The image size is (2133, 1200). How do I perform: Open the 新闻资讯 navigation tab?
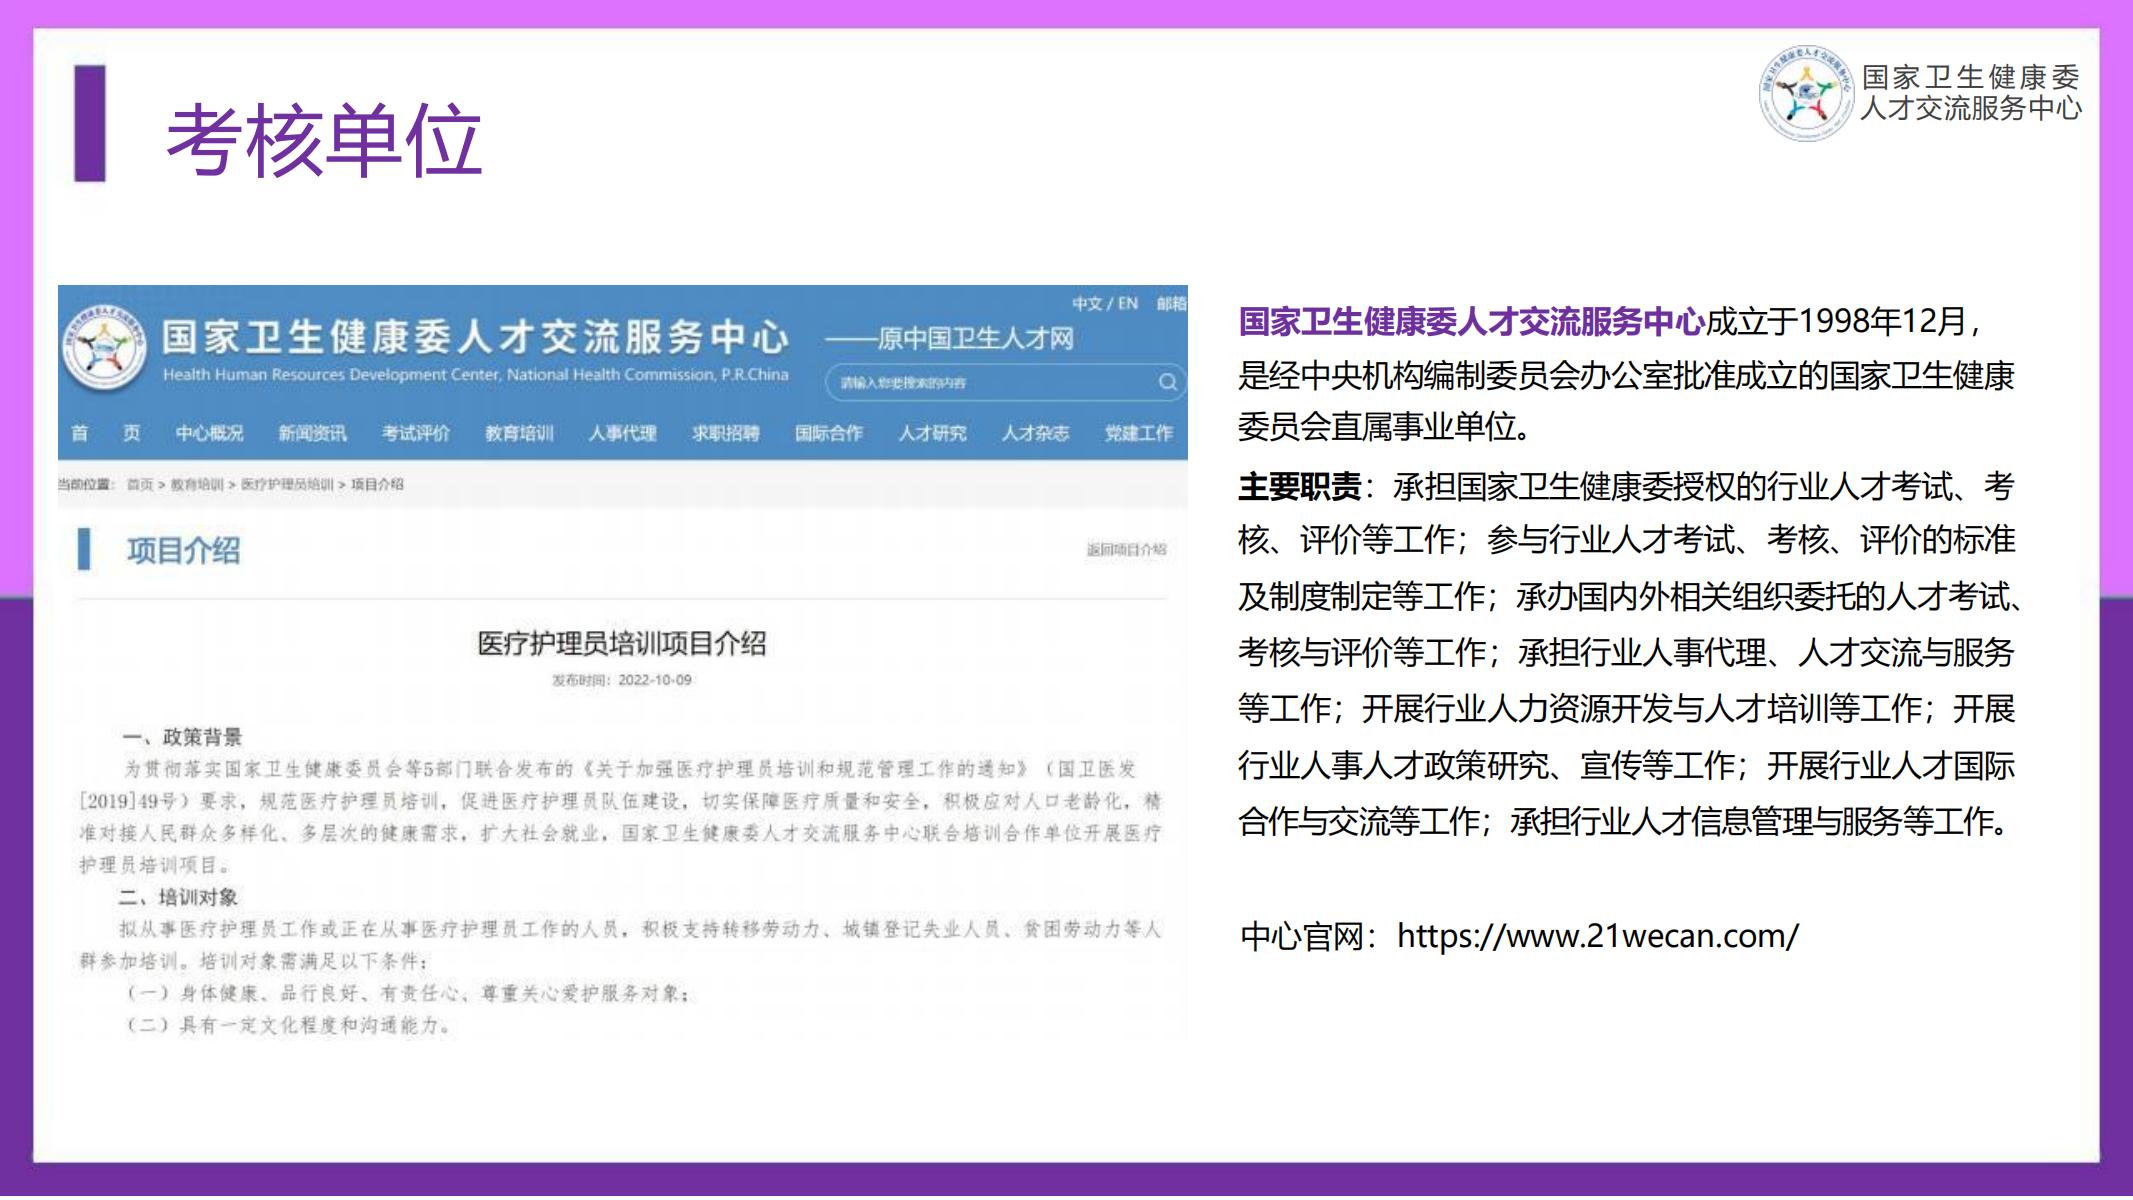pyautogui.click(x=312, y=433)
